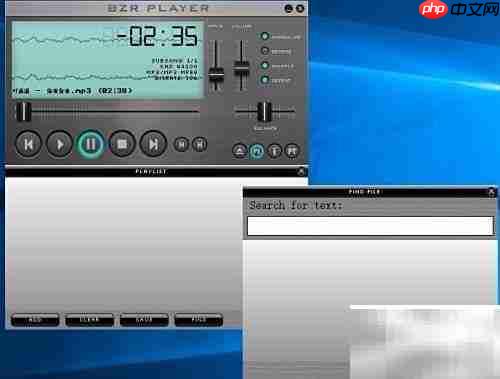Screen dimensions: 500x379
Task: Open track info via the round 'i' icon
Action: 274,151
